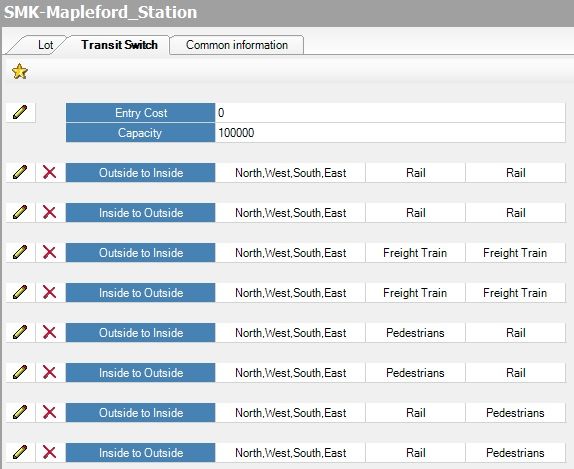The height and width of the screenshot is (469, 574).
Task: Edit first Outside to Inside Rail row
Action: [x=20, y=172]
